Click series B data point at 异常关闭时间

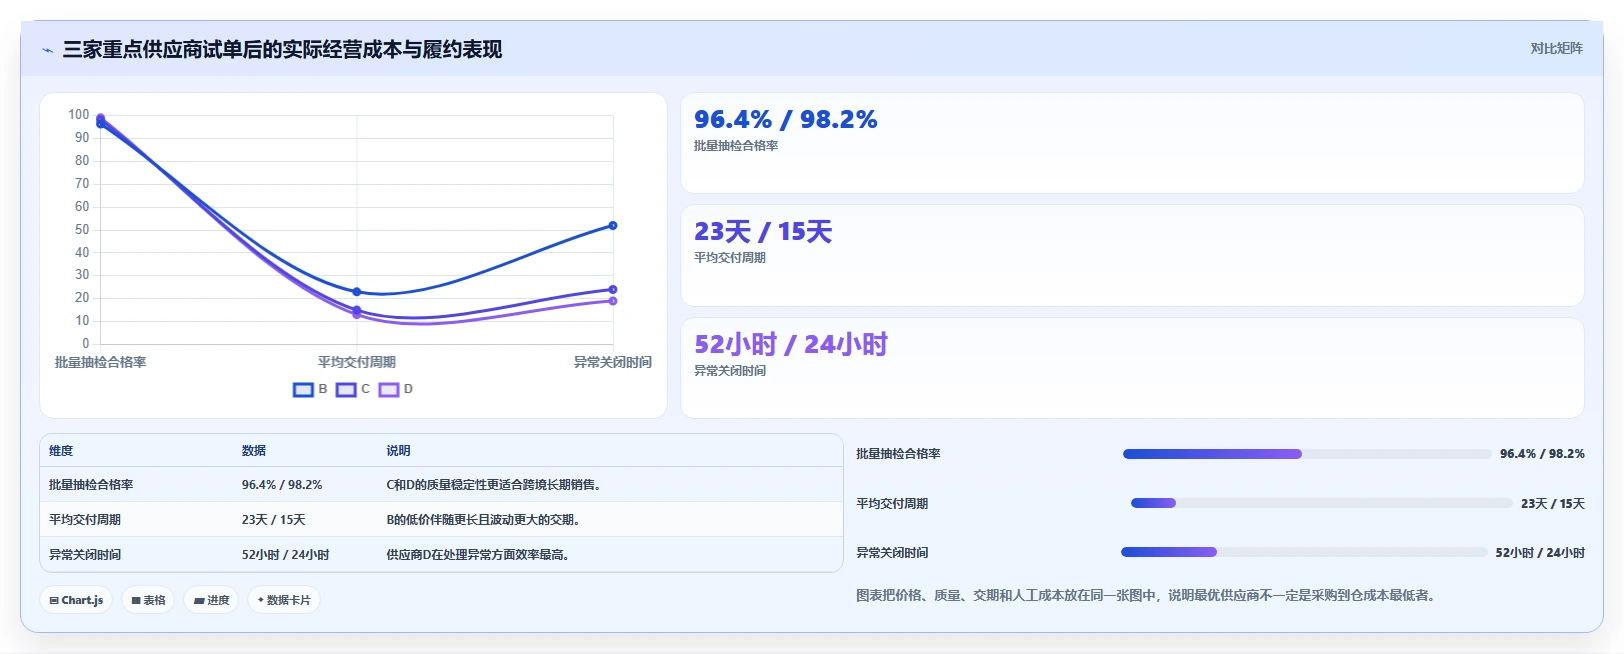(613, 226)
